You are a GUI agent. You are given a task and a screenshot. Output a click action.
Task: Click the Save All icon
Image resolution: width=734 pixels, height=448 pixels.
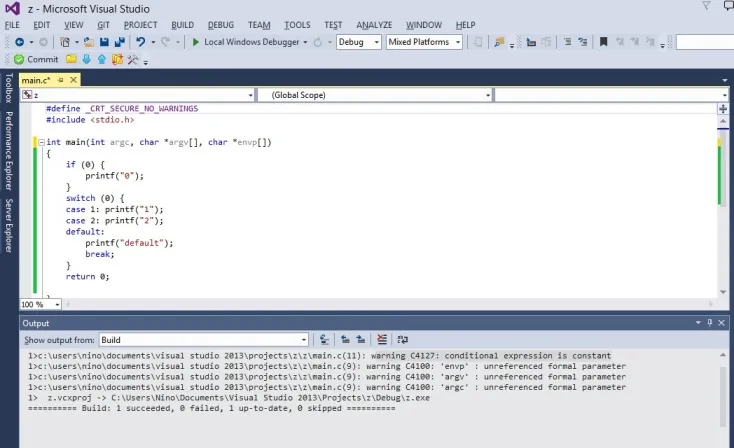point(120,42)
